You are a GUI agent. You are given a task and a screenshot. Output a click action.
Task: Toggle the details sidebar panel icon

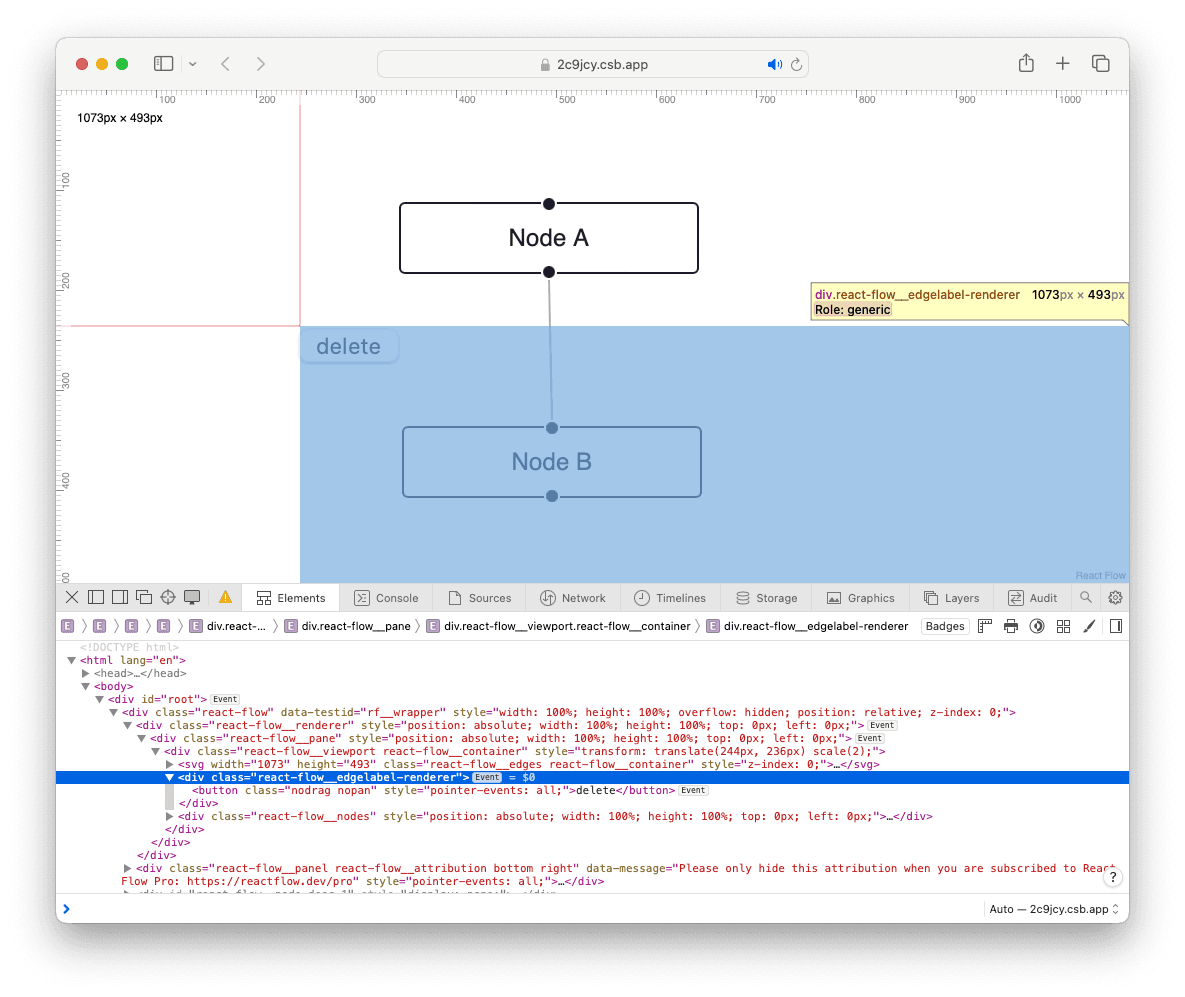(1117, 626)
